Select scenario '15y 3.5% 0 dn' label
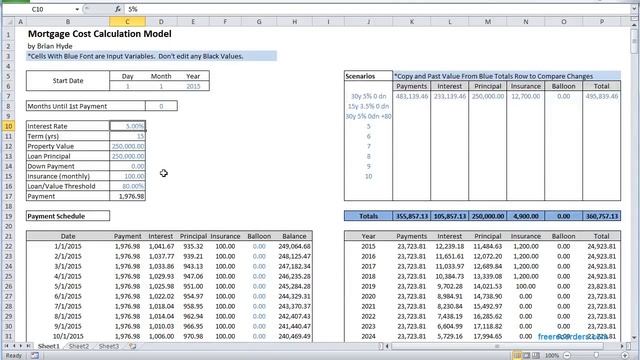 pyautogui.click(x=368, y=106)
